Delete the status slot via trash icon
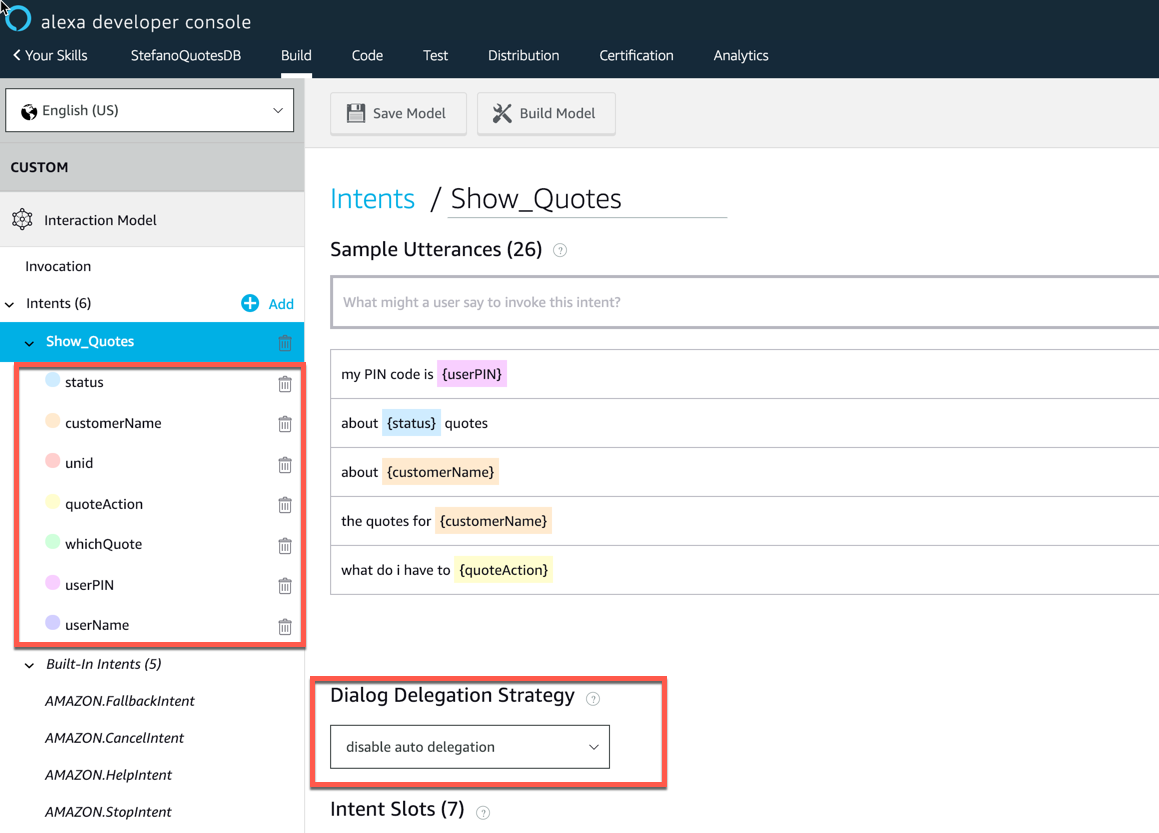This screenshot has height=833, width=1159. pos(285,384)
